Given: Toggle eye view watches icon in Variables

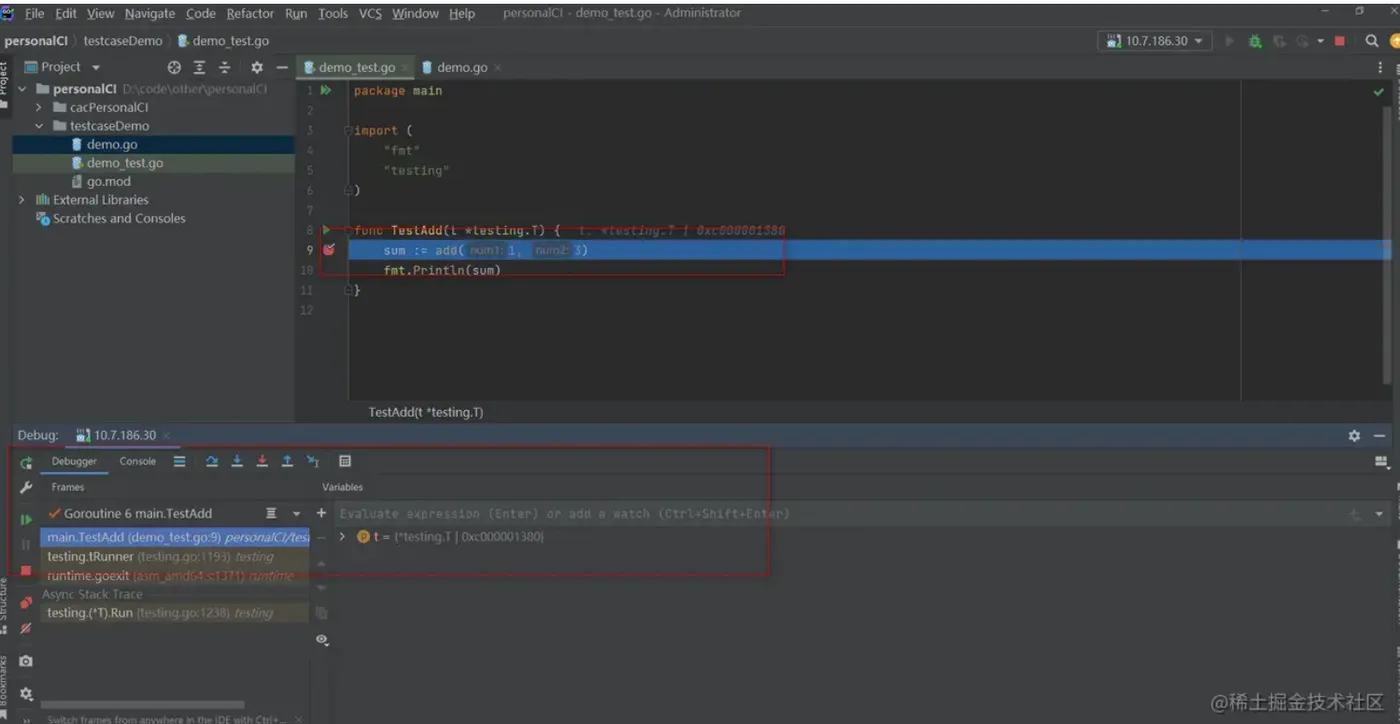Looking at the screenshot, I should point(321,639).
